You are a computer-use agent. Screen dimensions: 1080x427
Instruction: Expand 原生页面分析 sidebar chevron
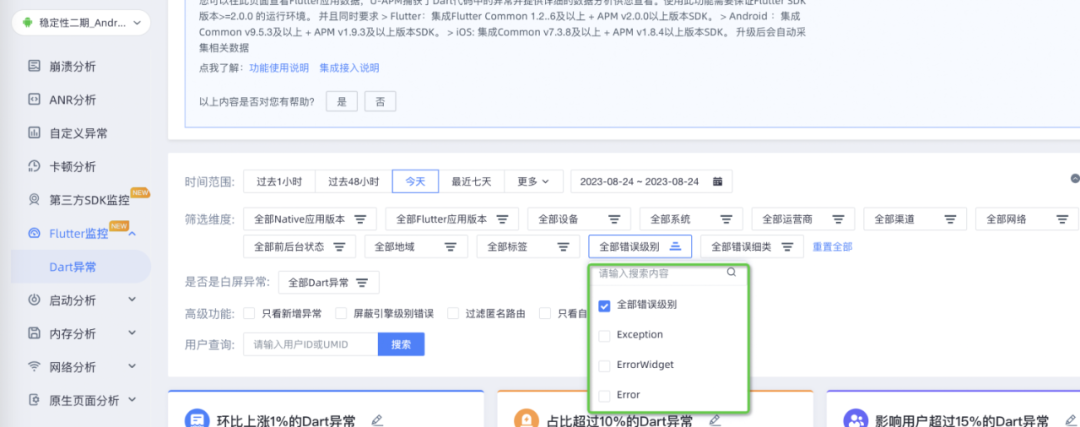tap(132, 399)
